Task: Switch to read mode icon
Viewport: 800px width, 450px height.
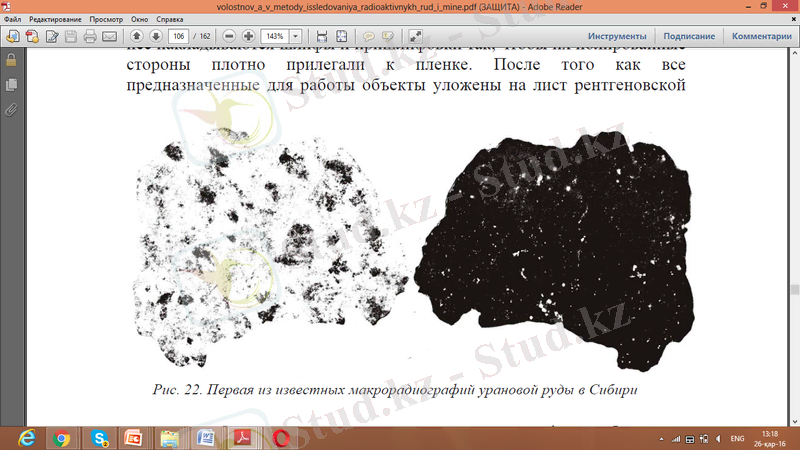Action: [x=416, y=36]
